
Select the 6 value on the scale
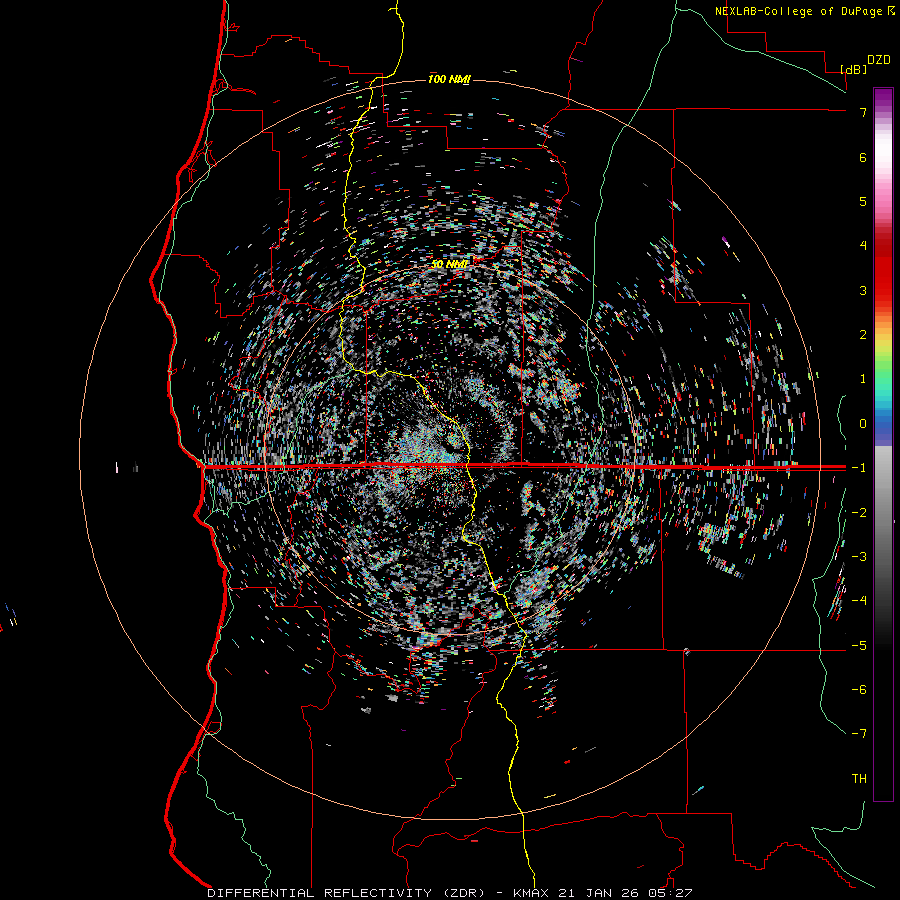[x=863, y=157]
